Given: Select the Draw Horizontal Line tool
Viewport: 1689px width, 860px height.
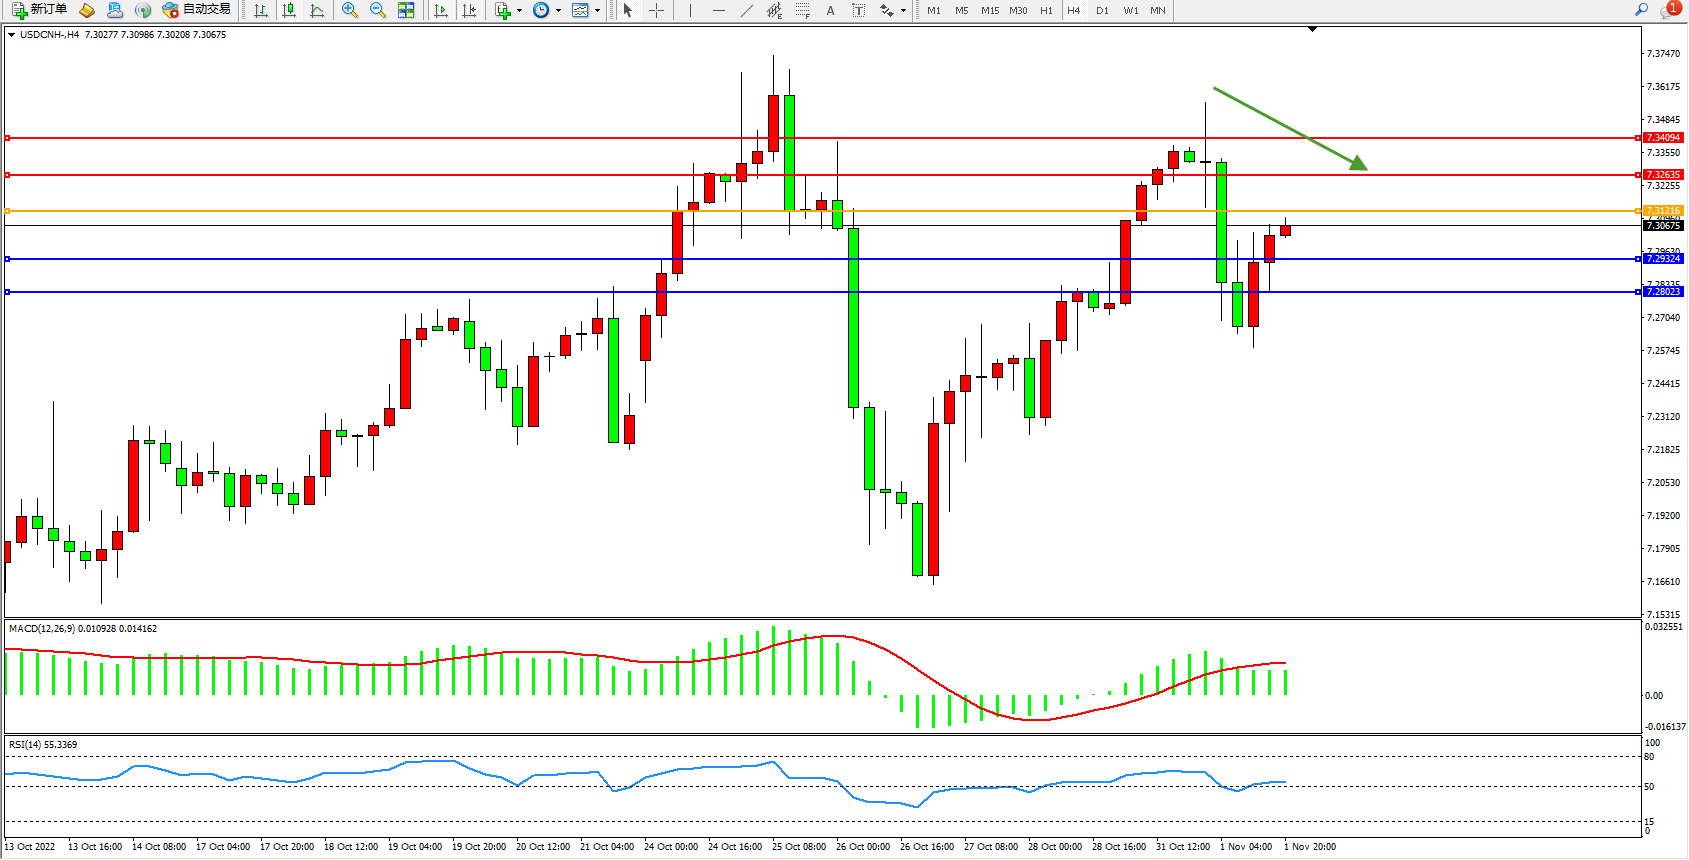Looking at the screenshot, I should (x=718, y=10).
